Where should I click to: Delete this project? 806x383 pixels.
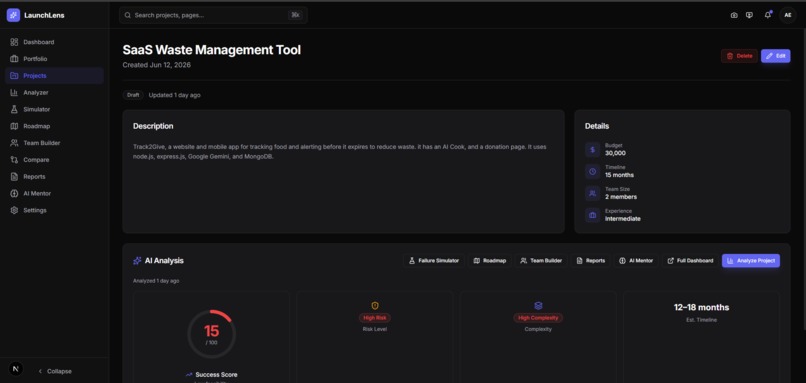(739, 56)
